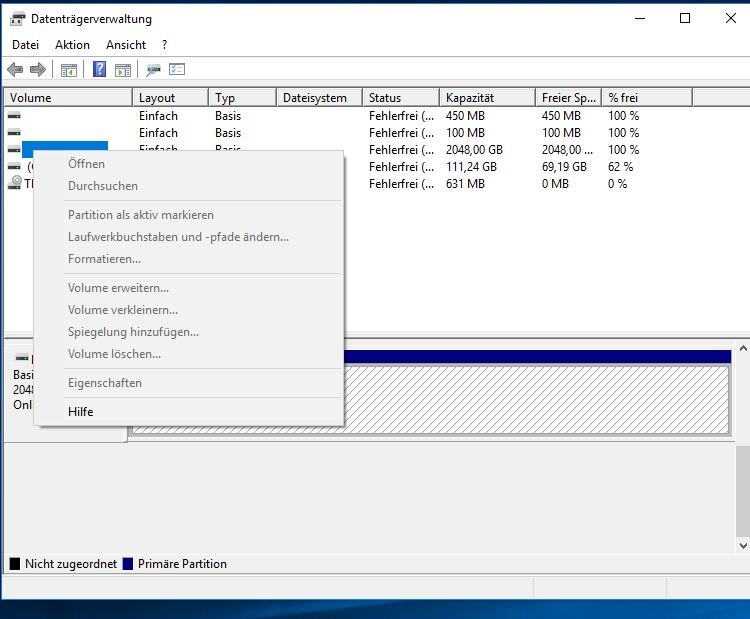750x619 pixels.
Task: Click the 2048,00 GB capacity cell
Action: pos(474,150)
